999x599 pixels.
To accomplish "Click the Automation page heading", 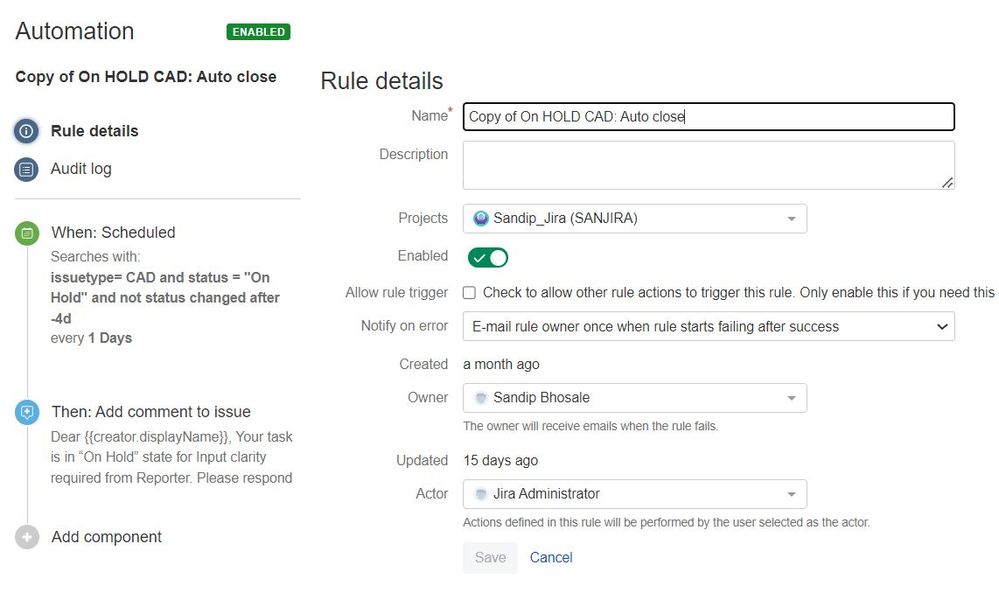I will click(x=75, y=31).
